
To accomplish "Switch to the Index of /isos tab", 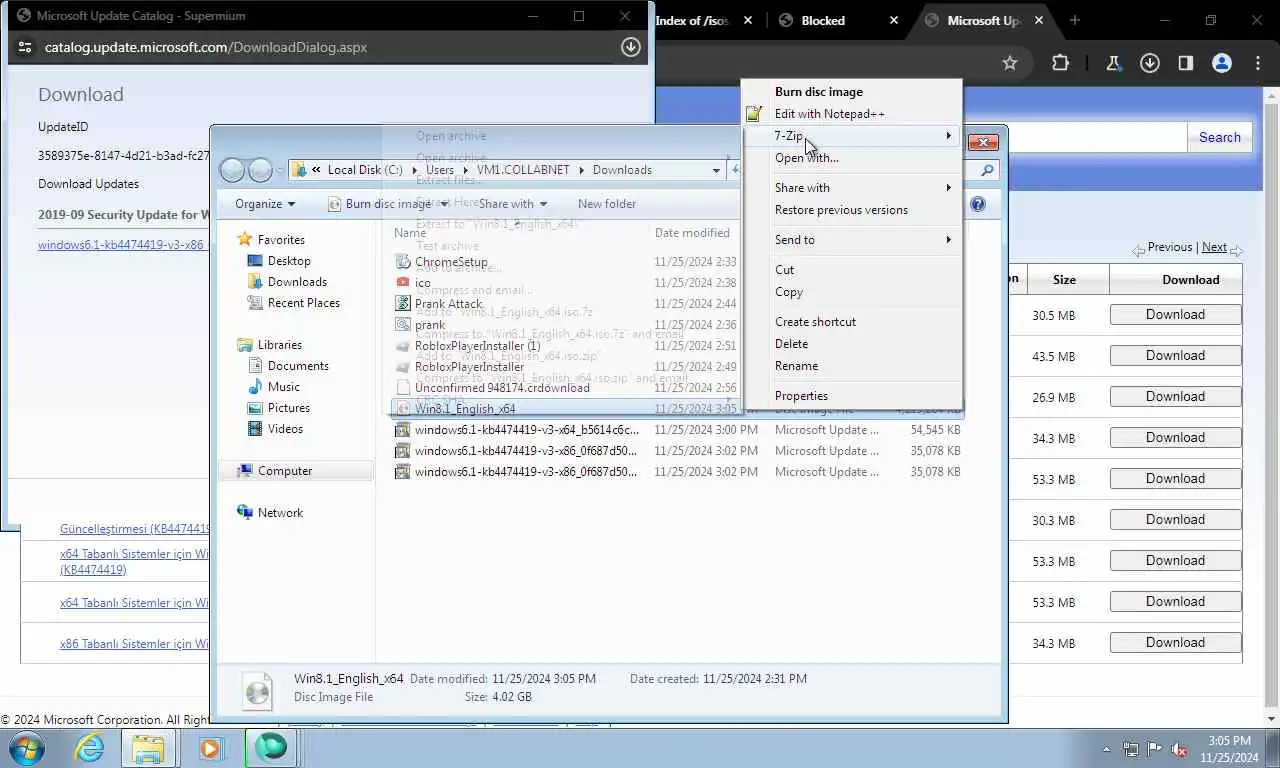I will click(x=704, y=20).
